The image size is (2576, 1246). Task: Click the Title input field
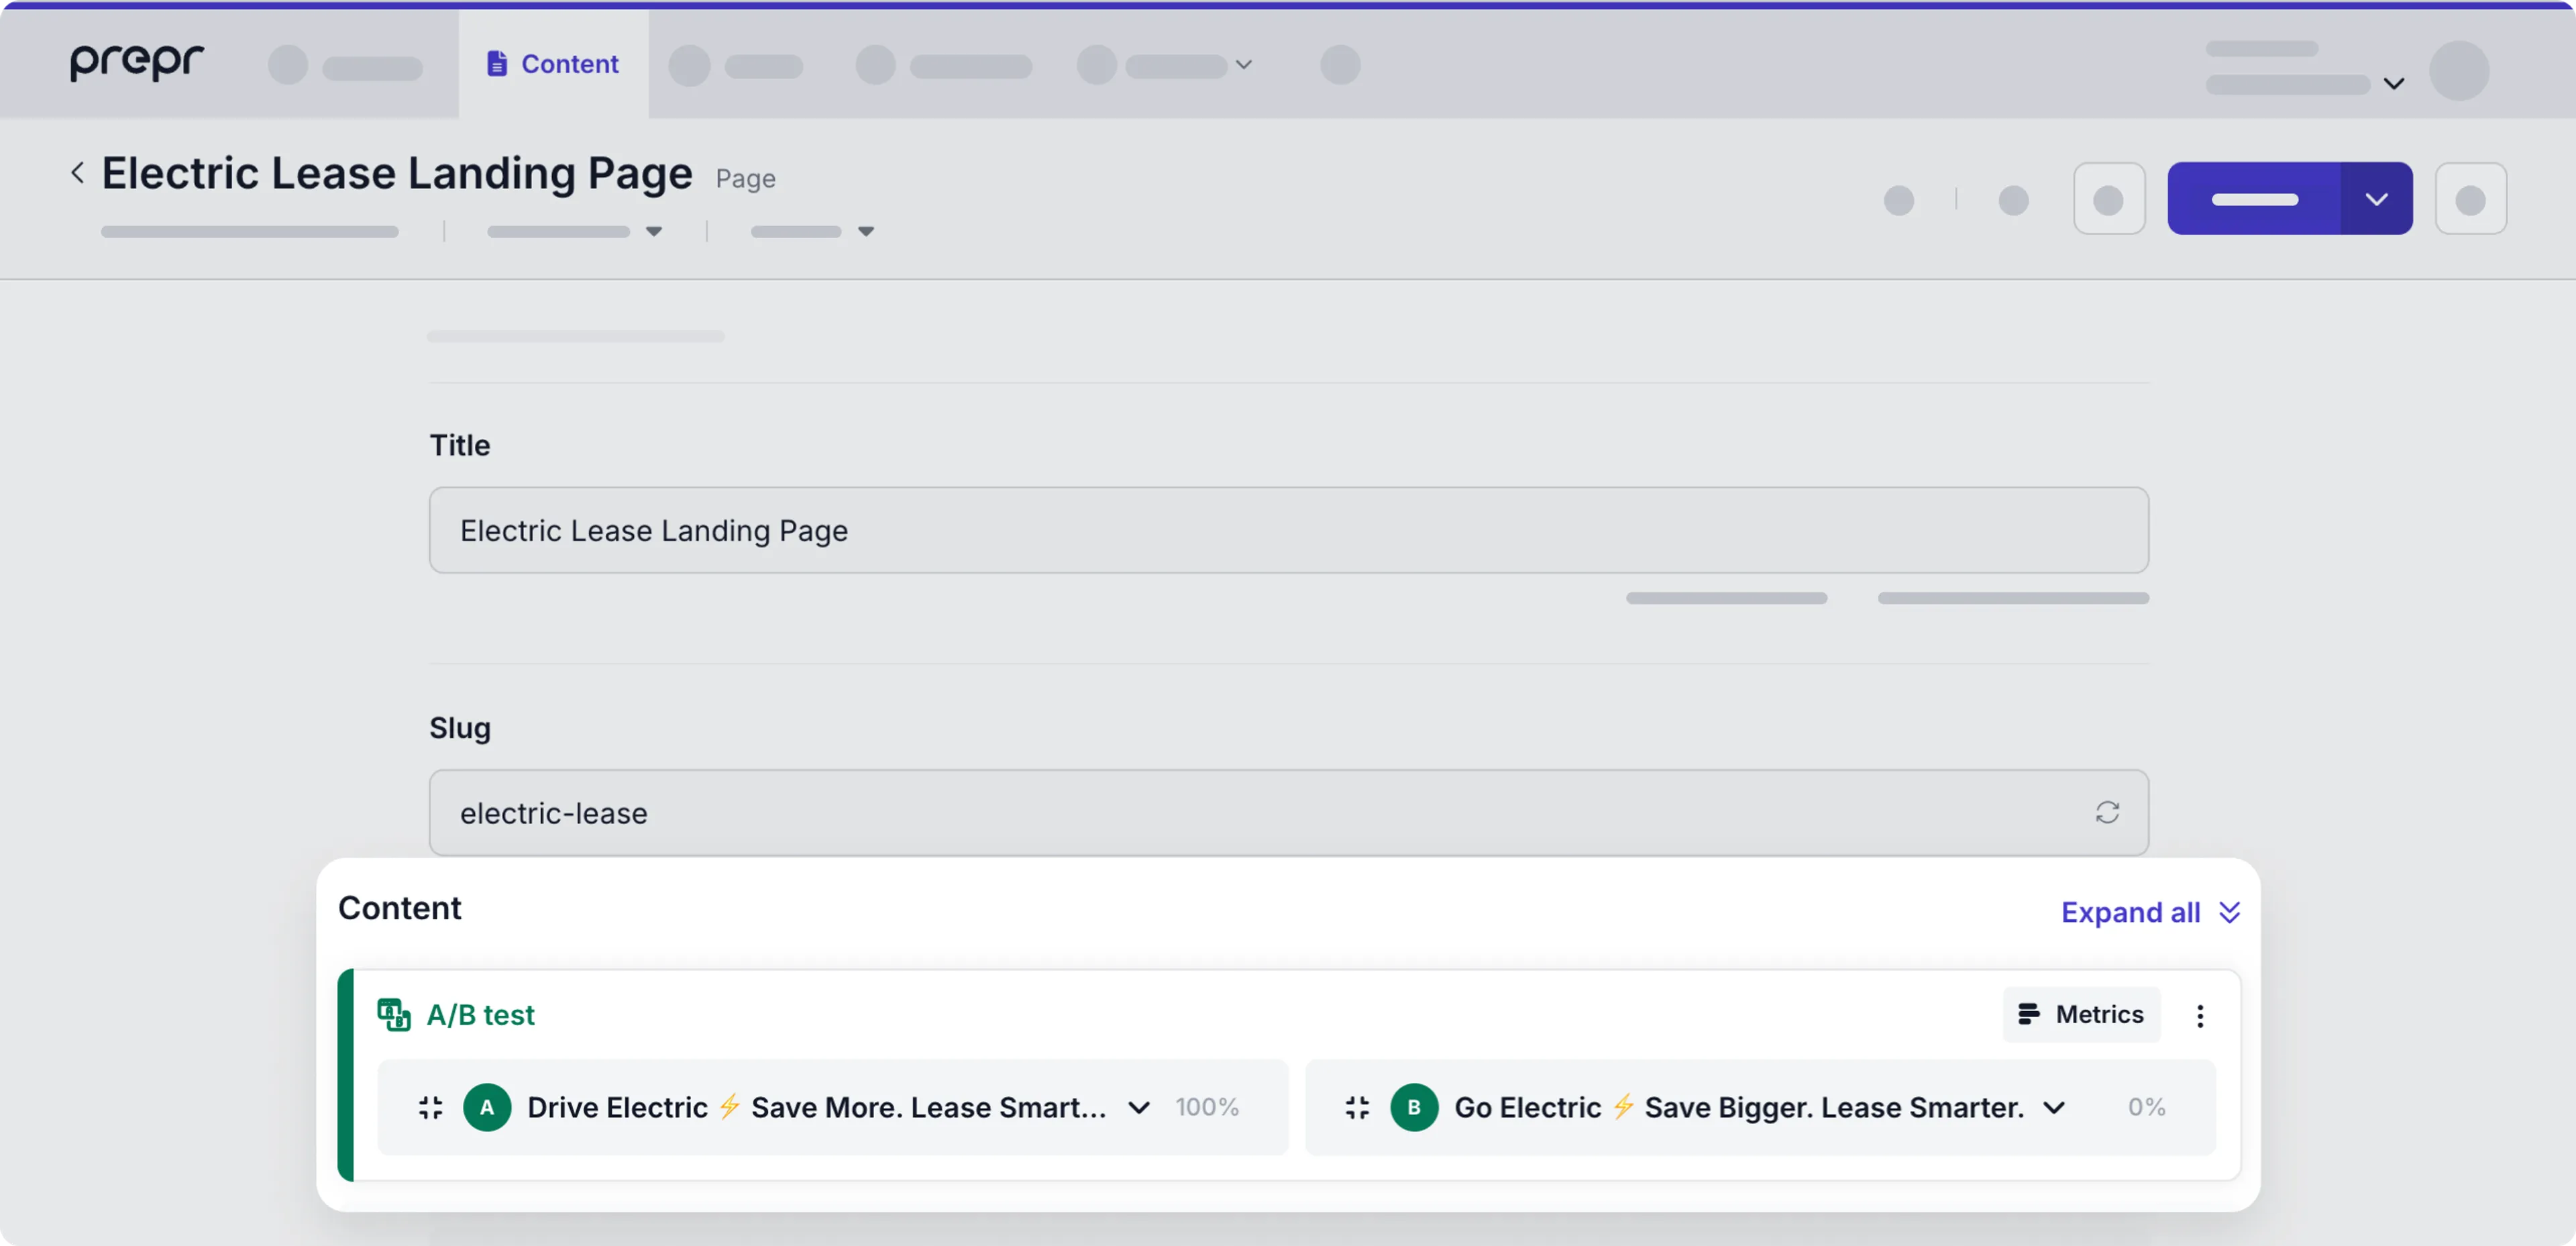(x=1288, y=530)
